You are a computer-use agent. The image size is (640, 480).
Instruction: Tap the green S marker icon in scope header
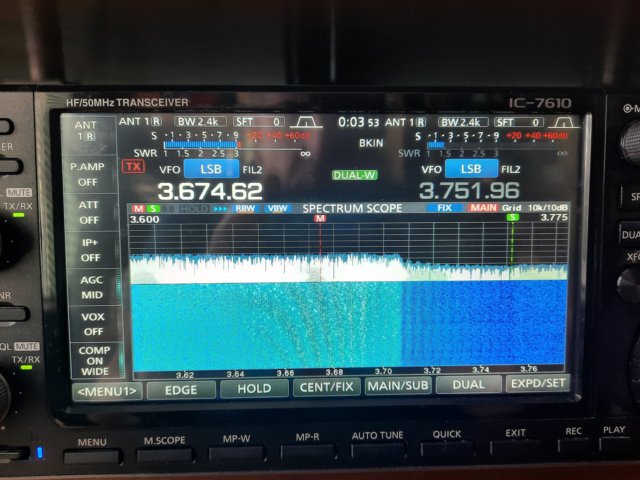pos(154,208)
